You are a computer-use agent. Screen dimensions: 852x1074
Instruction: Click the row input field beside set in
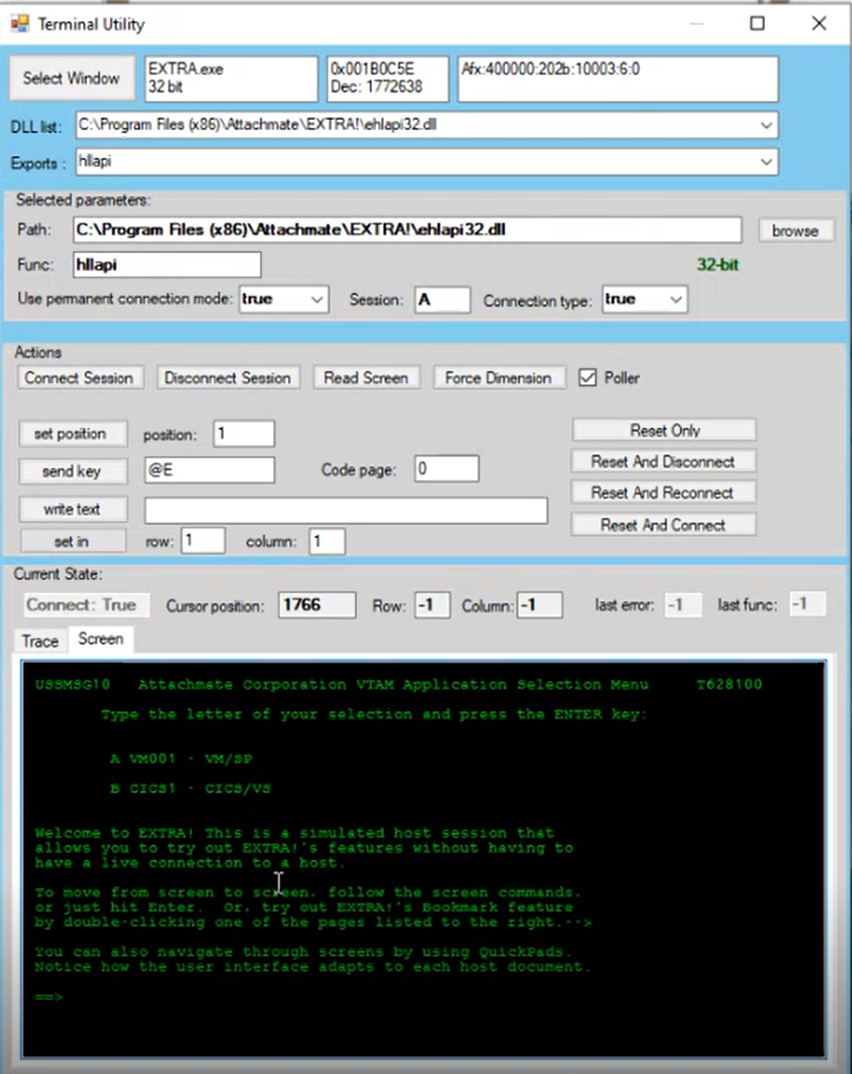point(203,541)
